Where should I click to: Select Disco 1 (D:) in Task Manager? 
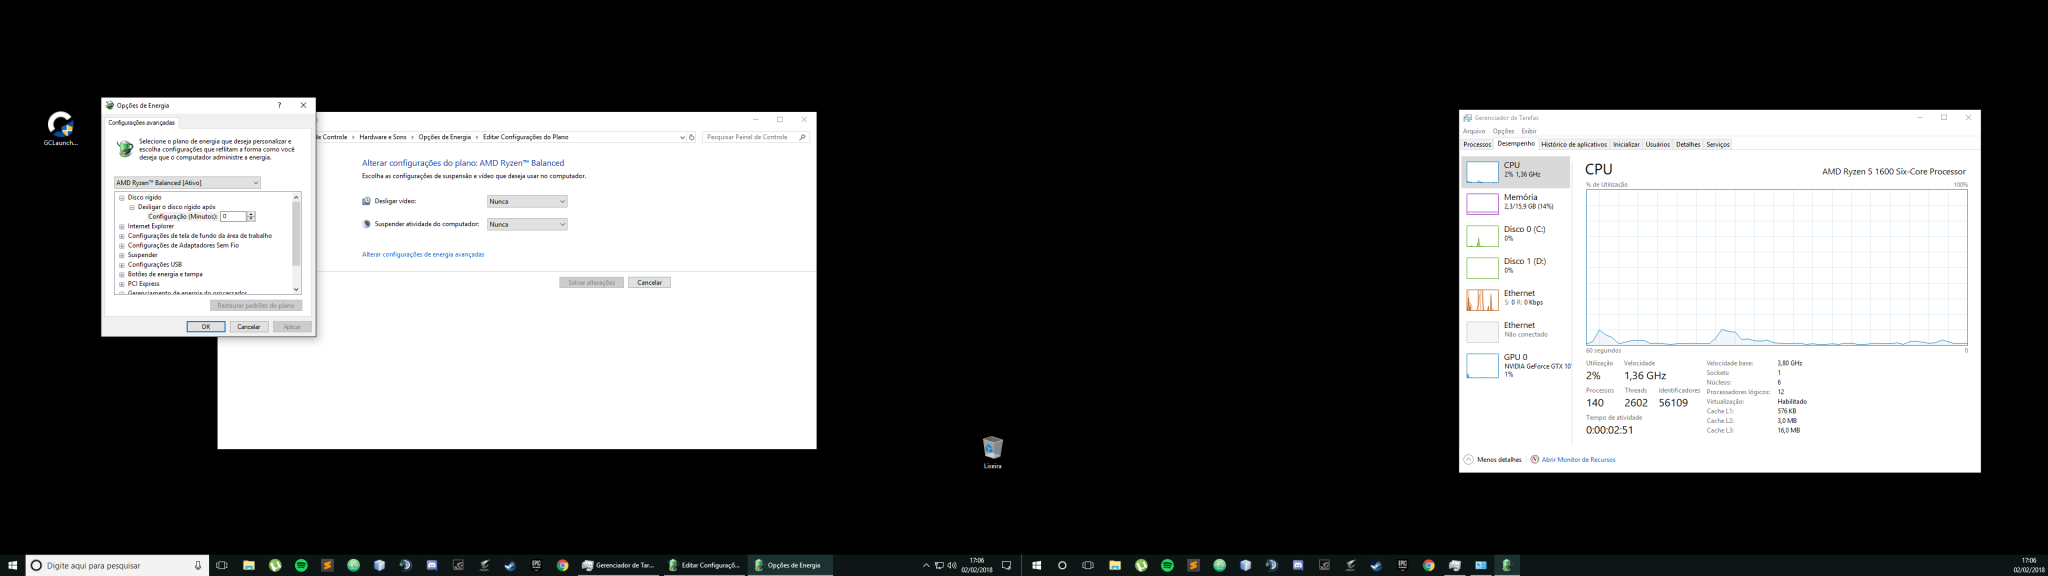[1516, 267]
